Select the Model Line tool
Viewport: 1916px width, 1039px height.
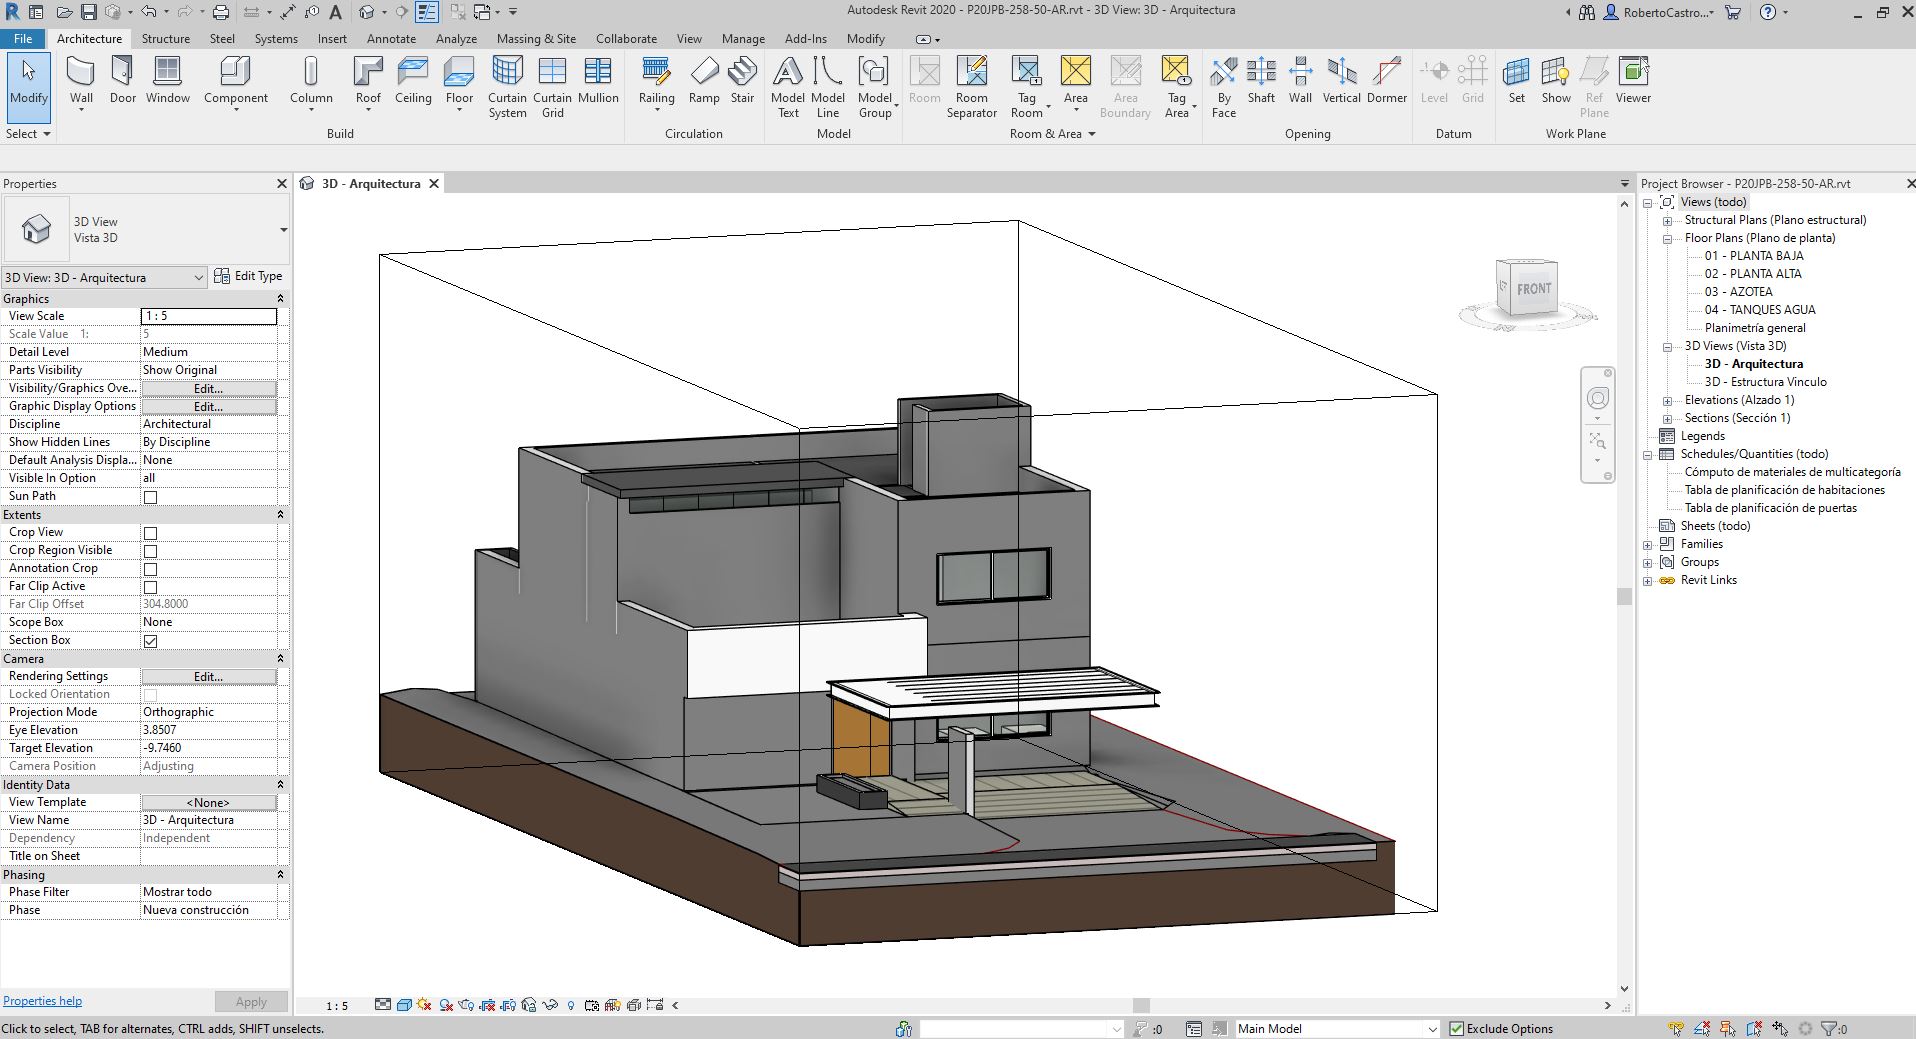(x=828, y=87)
